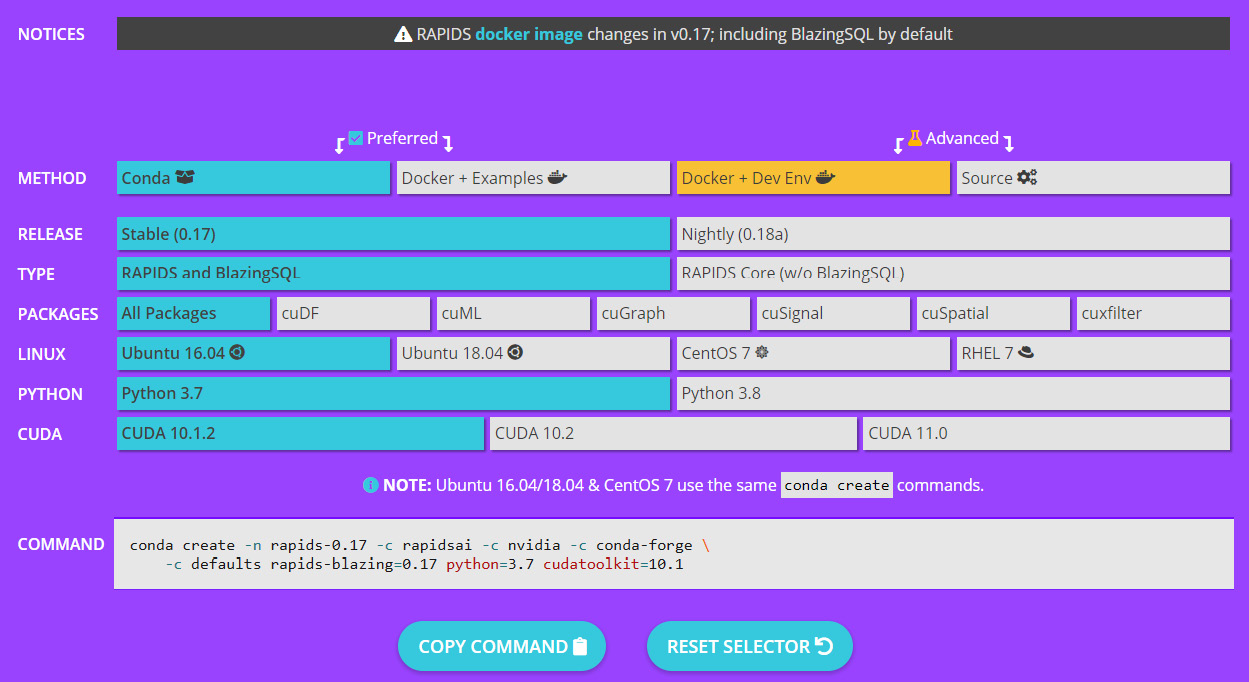Select Python 3.7 version
The image size is (1249, 682).
coord(393,394)
